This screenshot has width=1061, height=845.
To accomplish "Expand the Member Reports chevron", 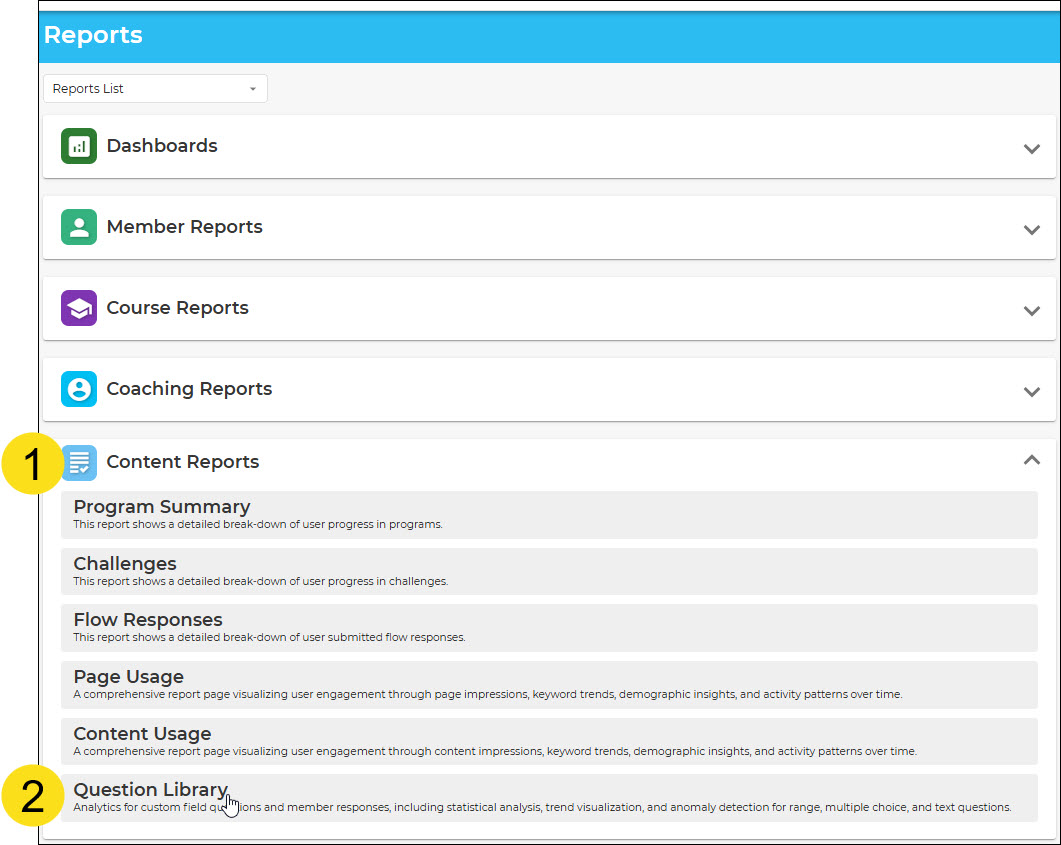I will [1031, 230].
